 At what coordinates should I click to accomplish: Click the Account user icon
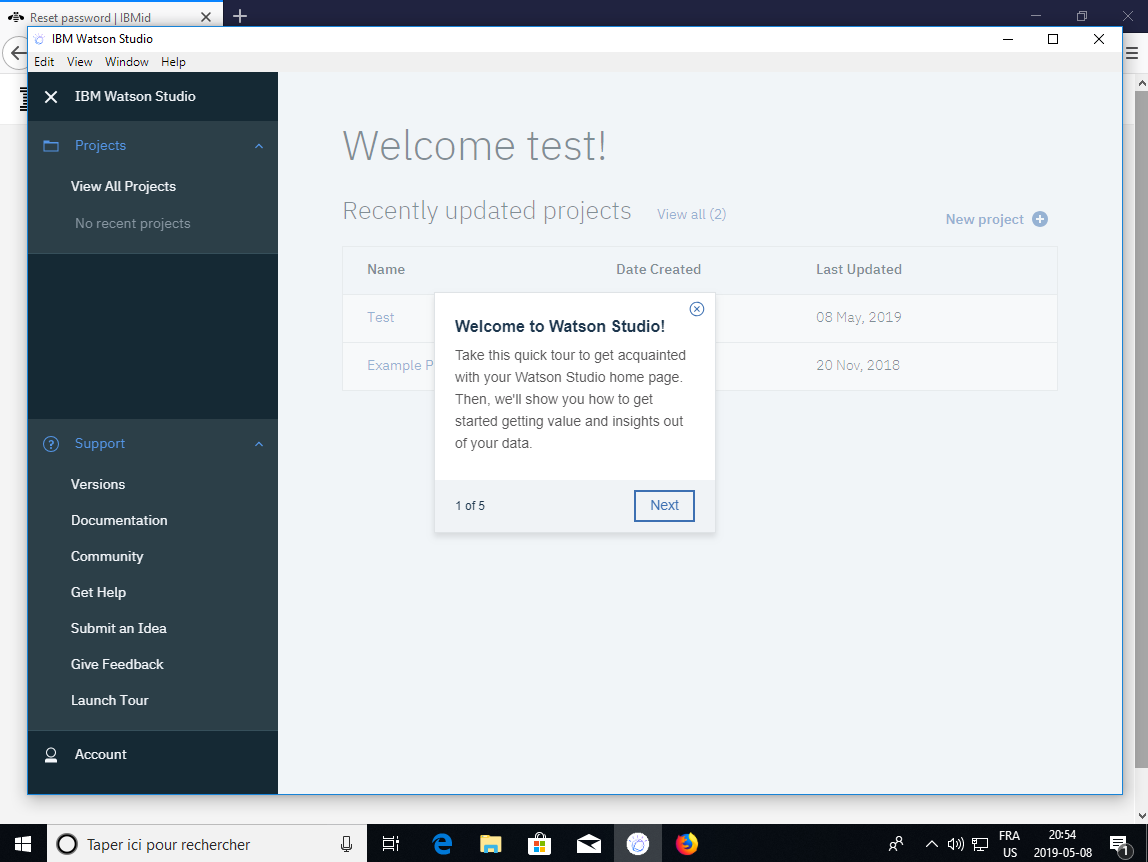pos(51,755)
